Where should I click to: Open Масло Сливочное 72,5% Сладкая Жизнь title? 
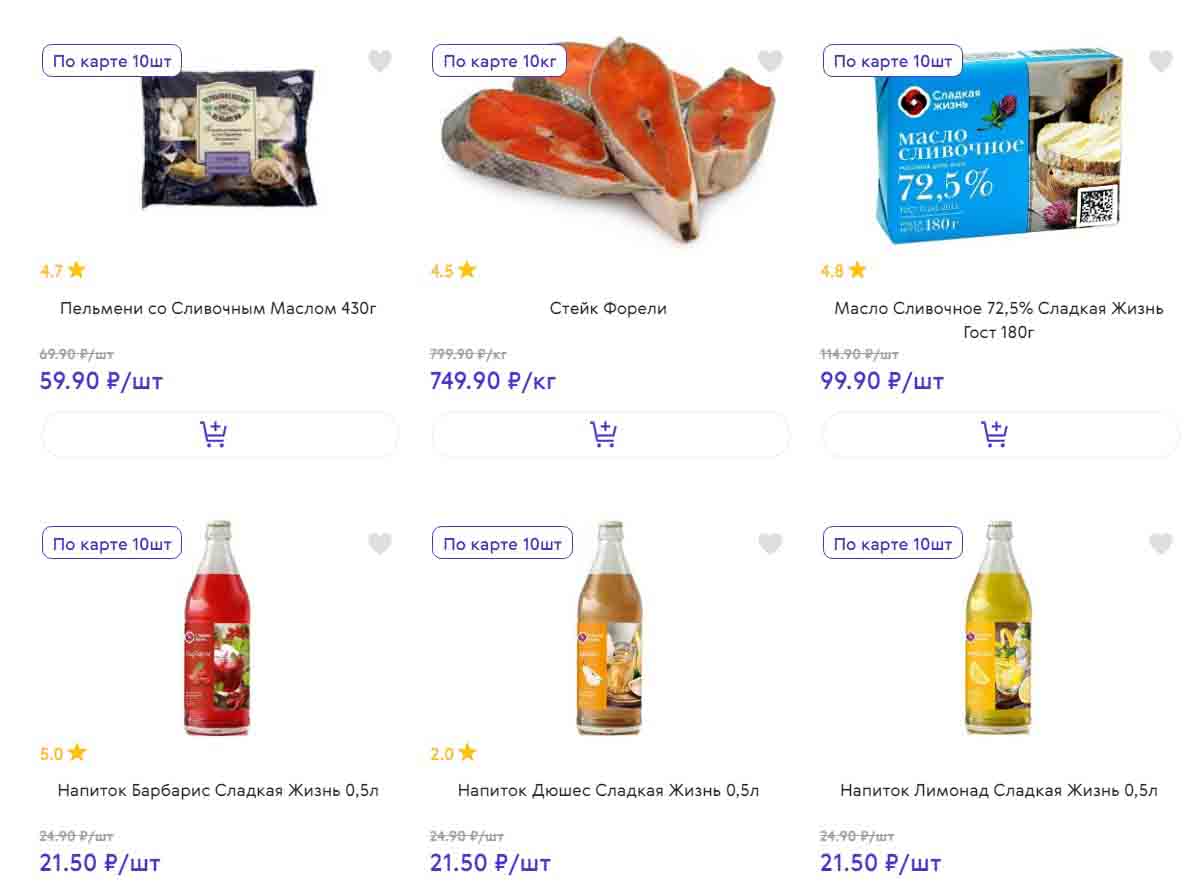pos(999,319)
